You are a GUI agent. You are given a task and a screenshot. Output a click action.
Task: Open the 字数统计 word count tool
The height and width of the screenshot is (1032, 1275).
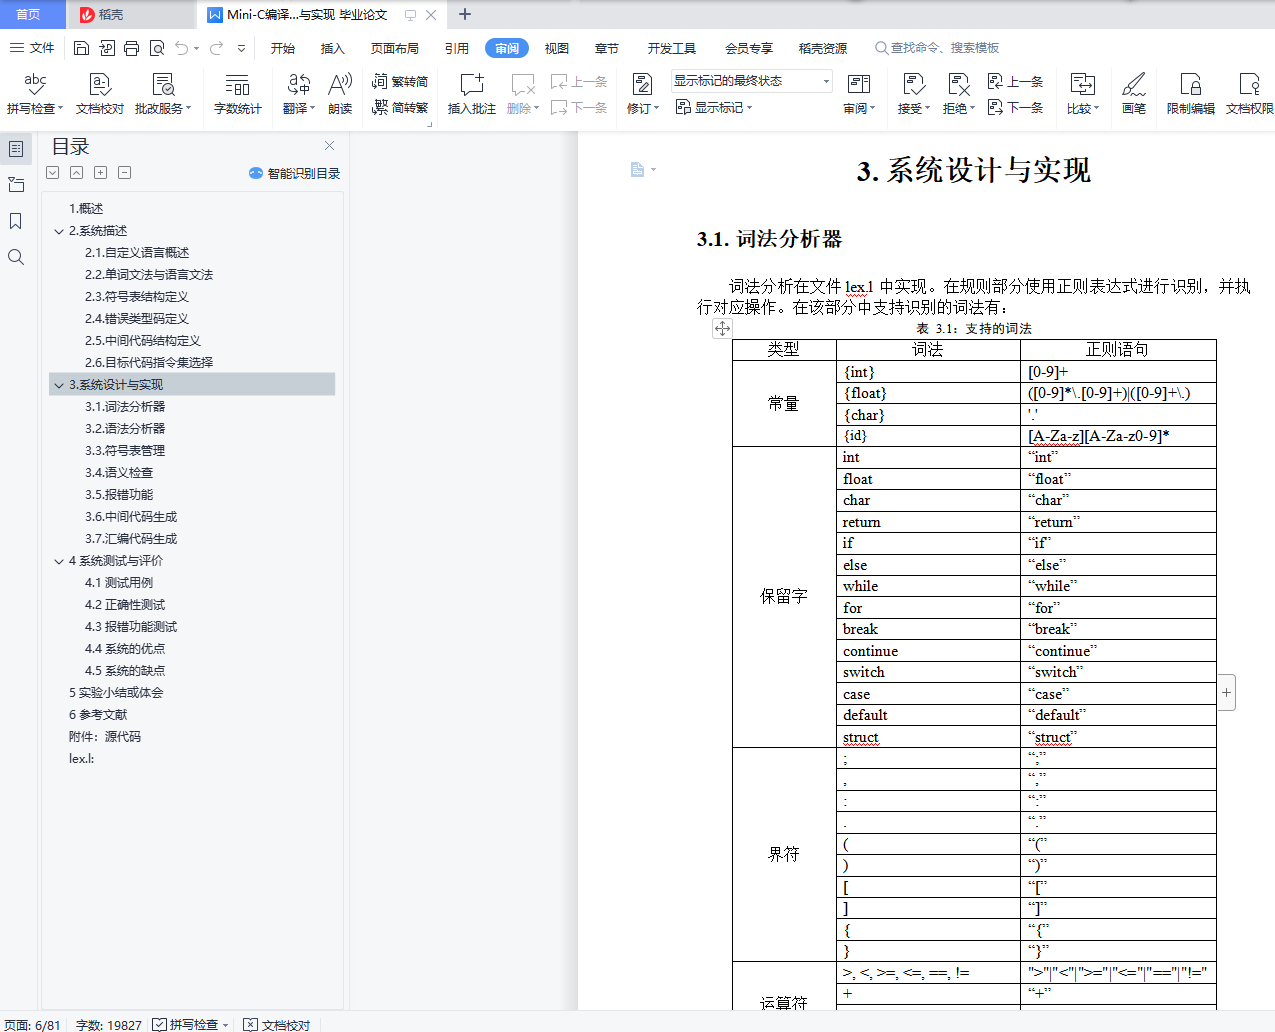click(237, 93)
